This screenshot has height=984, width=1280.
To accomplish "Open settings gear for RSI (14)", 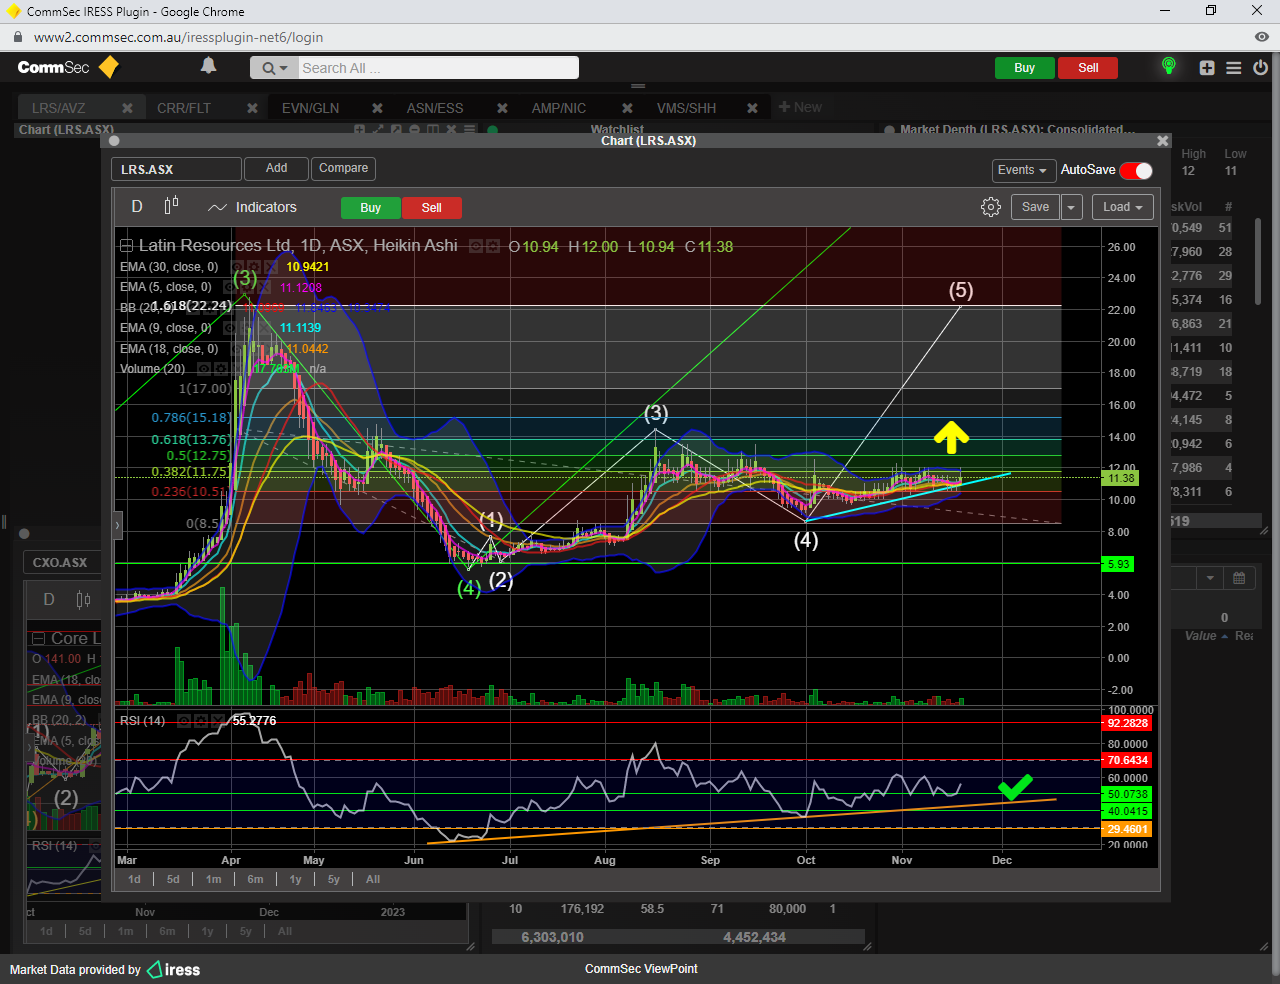I will (x=201, y=720).
